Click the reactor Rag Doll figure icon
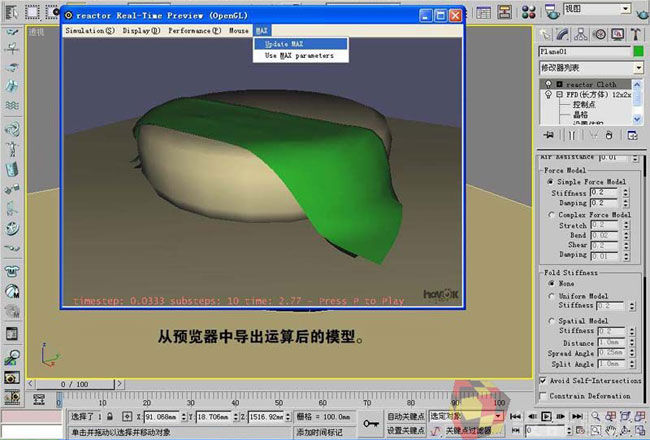 tap(12, 149)
